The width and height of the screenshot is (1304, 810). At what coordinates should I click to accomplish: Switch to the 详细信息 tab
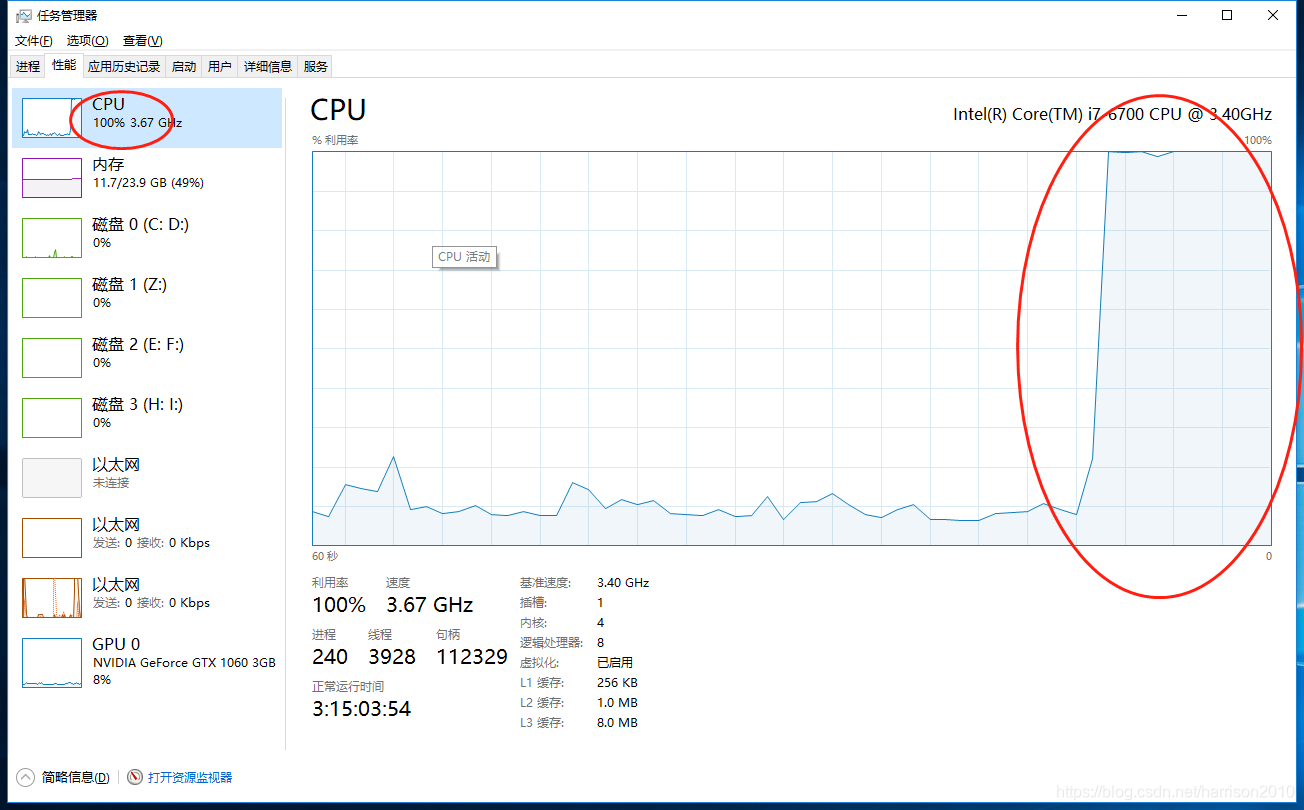coord(268,67)
